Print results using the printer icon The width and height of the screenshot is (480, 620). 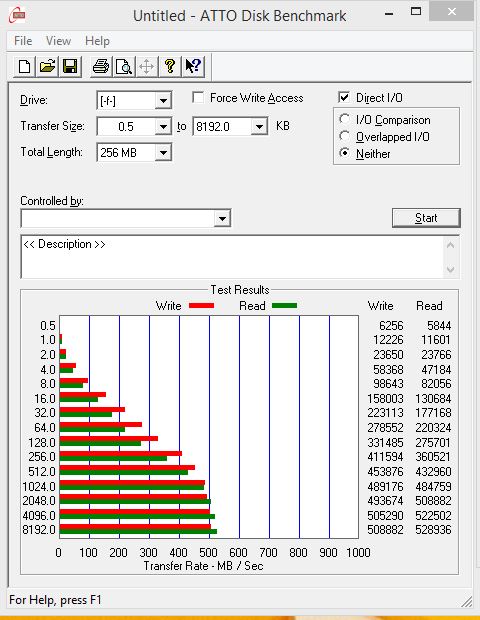click(x=101, y=66)
